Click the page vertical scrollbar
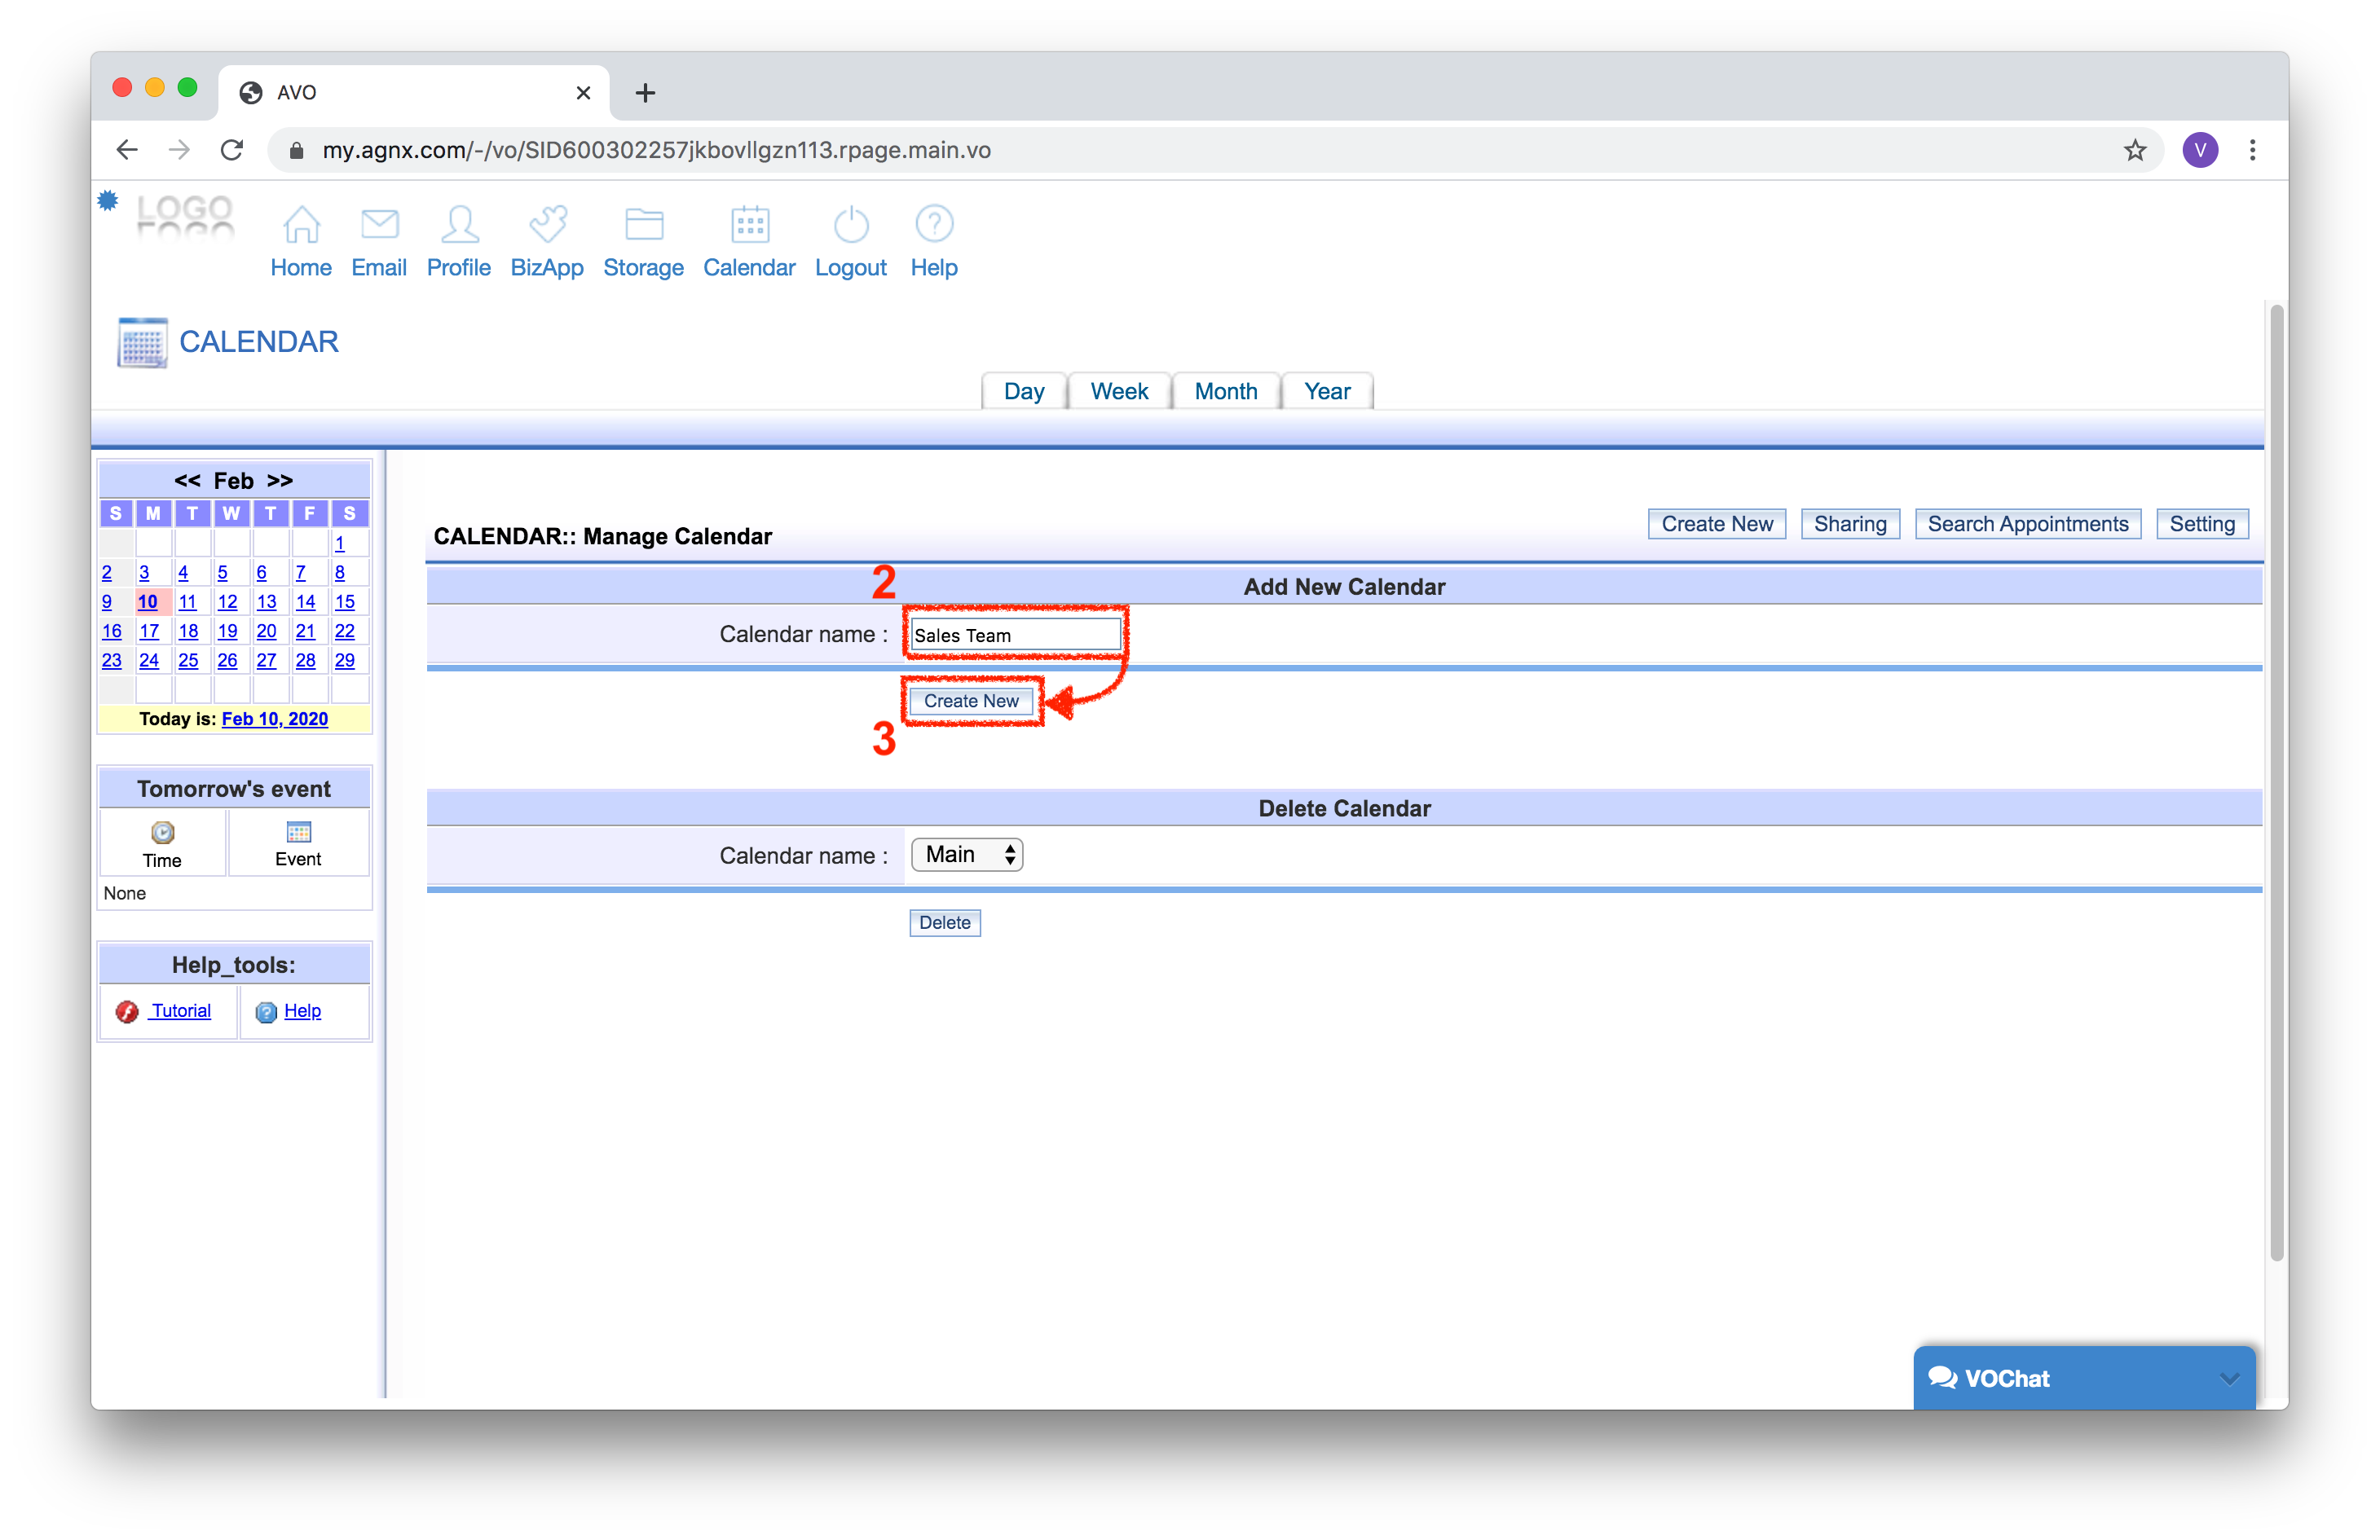 coord(2276,780)
